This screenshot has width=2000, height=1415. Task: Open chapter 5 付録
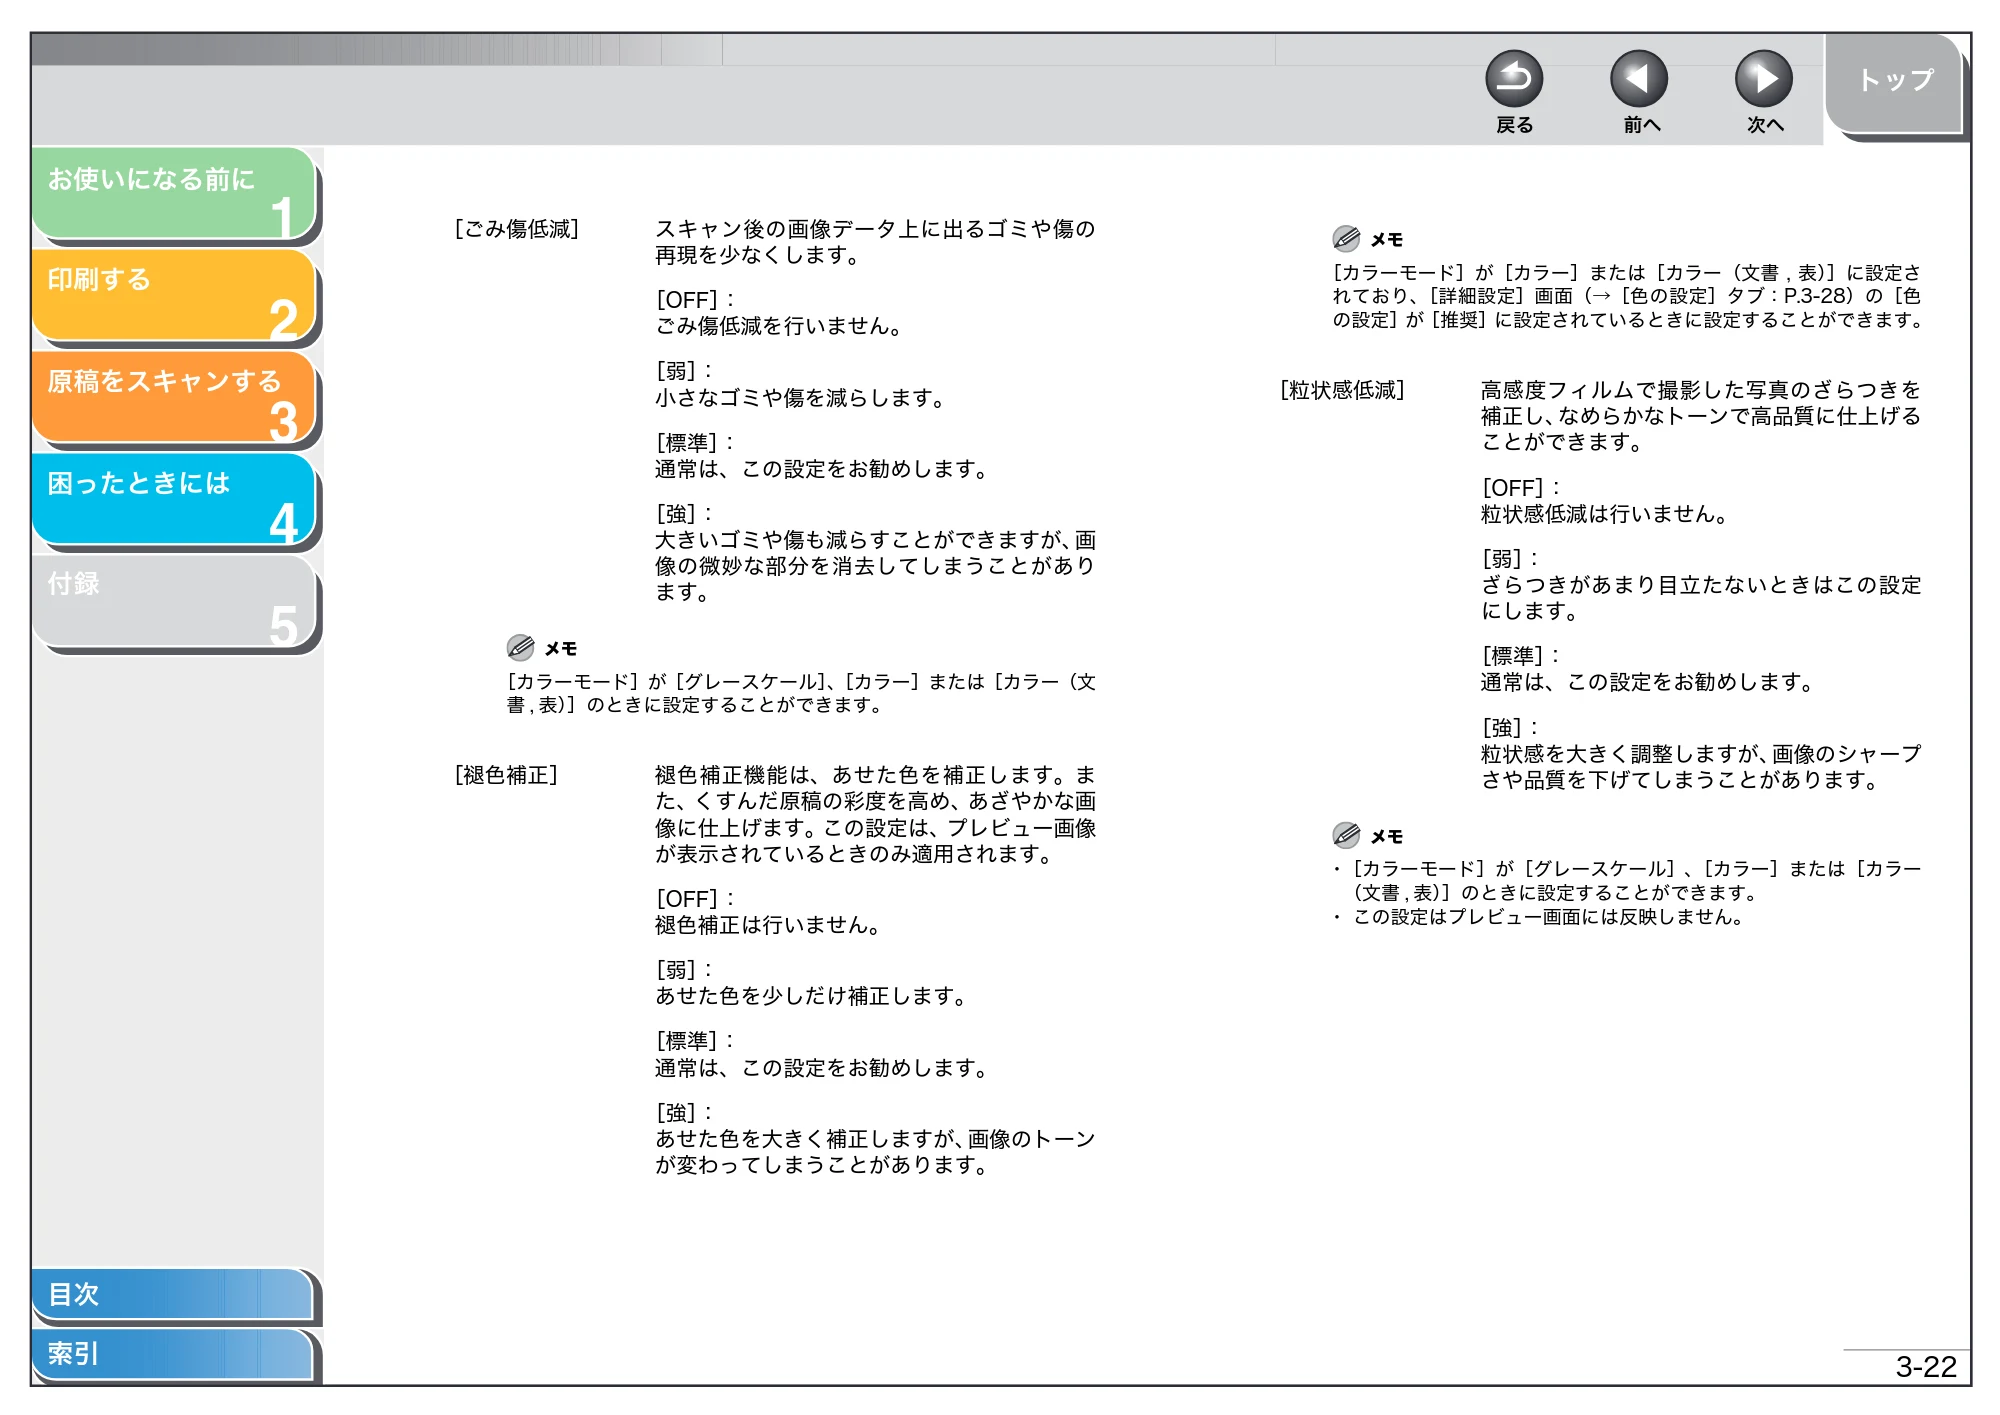coord(175,602)
